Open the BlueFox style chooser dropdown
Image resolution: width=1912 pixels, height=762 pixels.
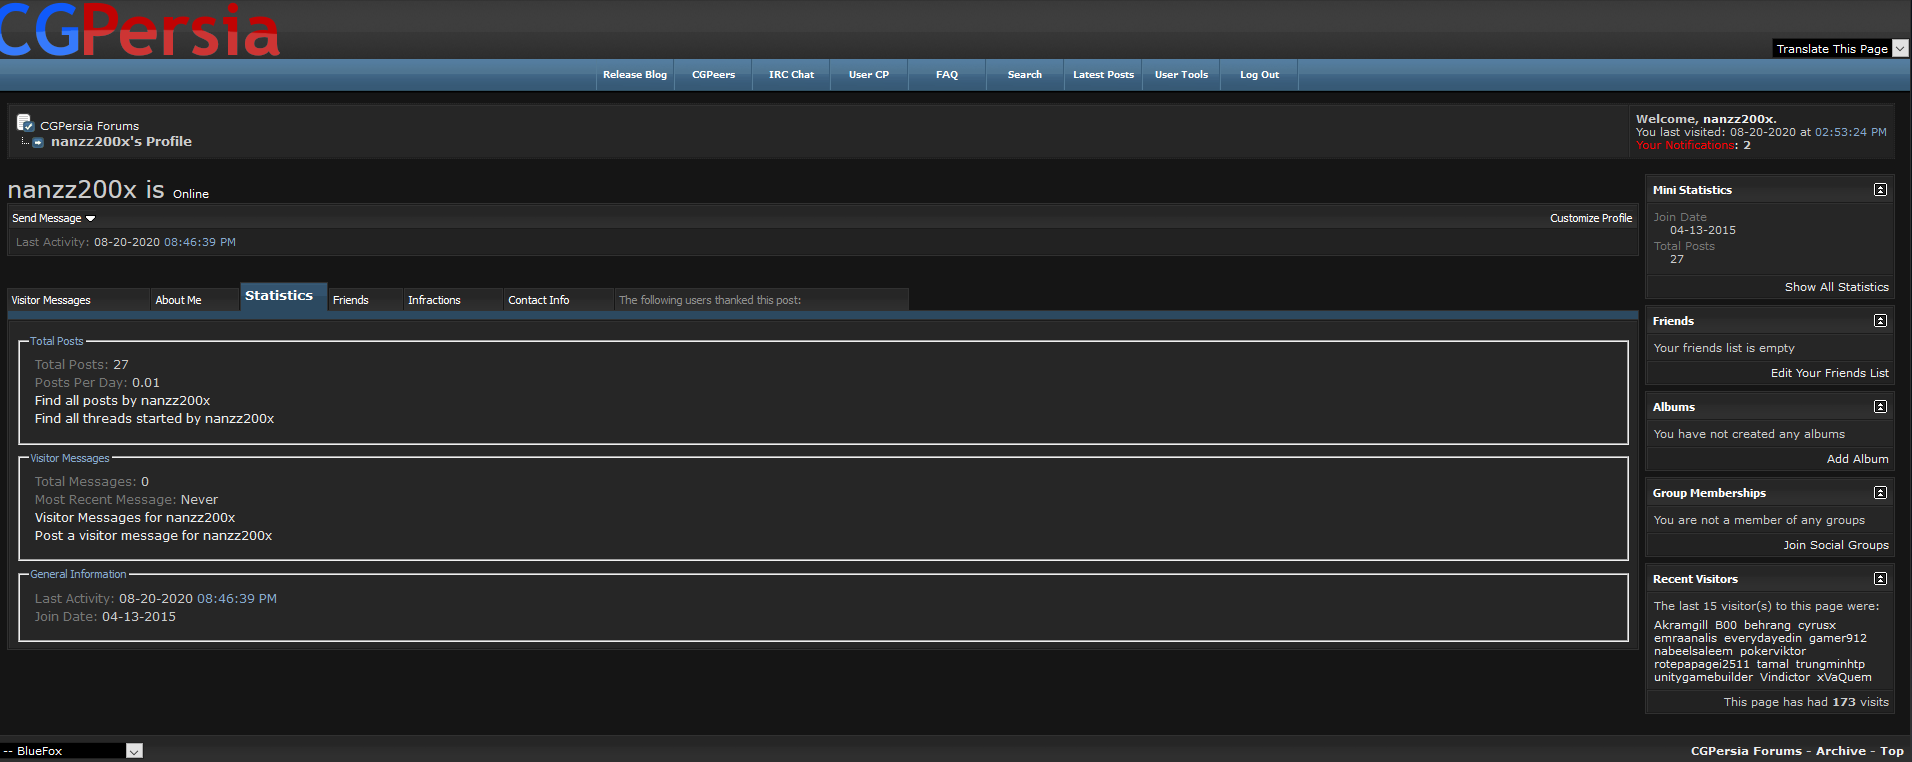[71, 751]
